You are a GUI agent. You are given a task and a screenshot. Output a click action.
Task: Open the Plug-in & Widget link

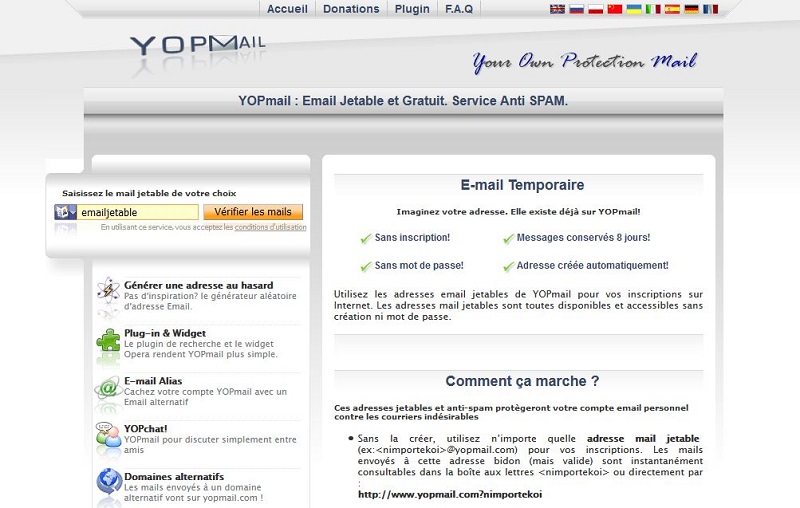click(165, 334)
